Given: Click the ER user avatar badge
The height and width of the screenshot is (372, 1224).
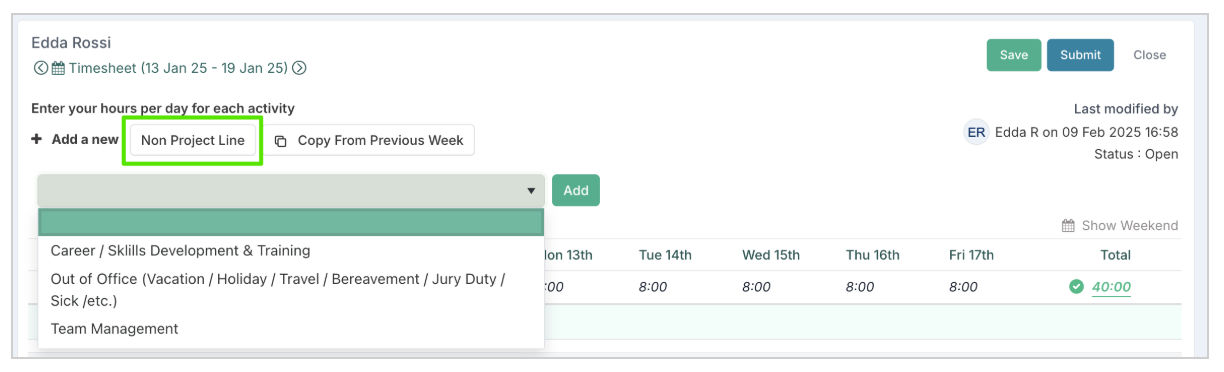Looking at the screenshot, I should coord(976,132).
